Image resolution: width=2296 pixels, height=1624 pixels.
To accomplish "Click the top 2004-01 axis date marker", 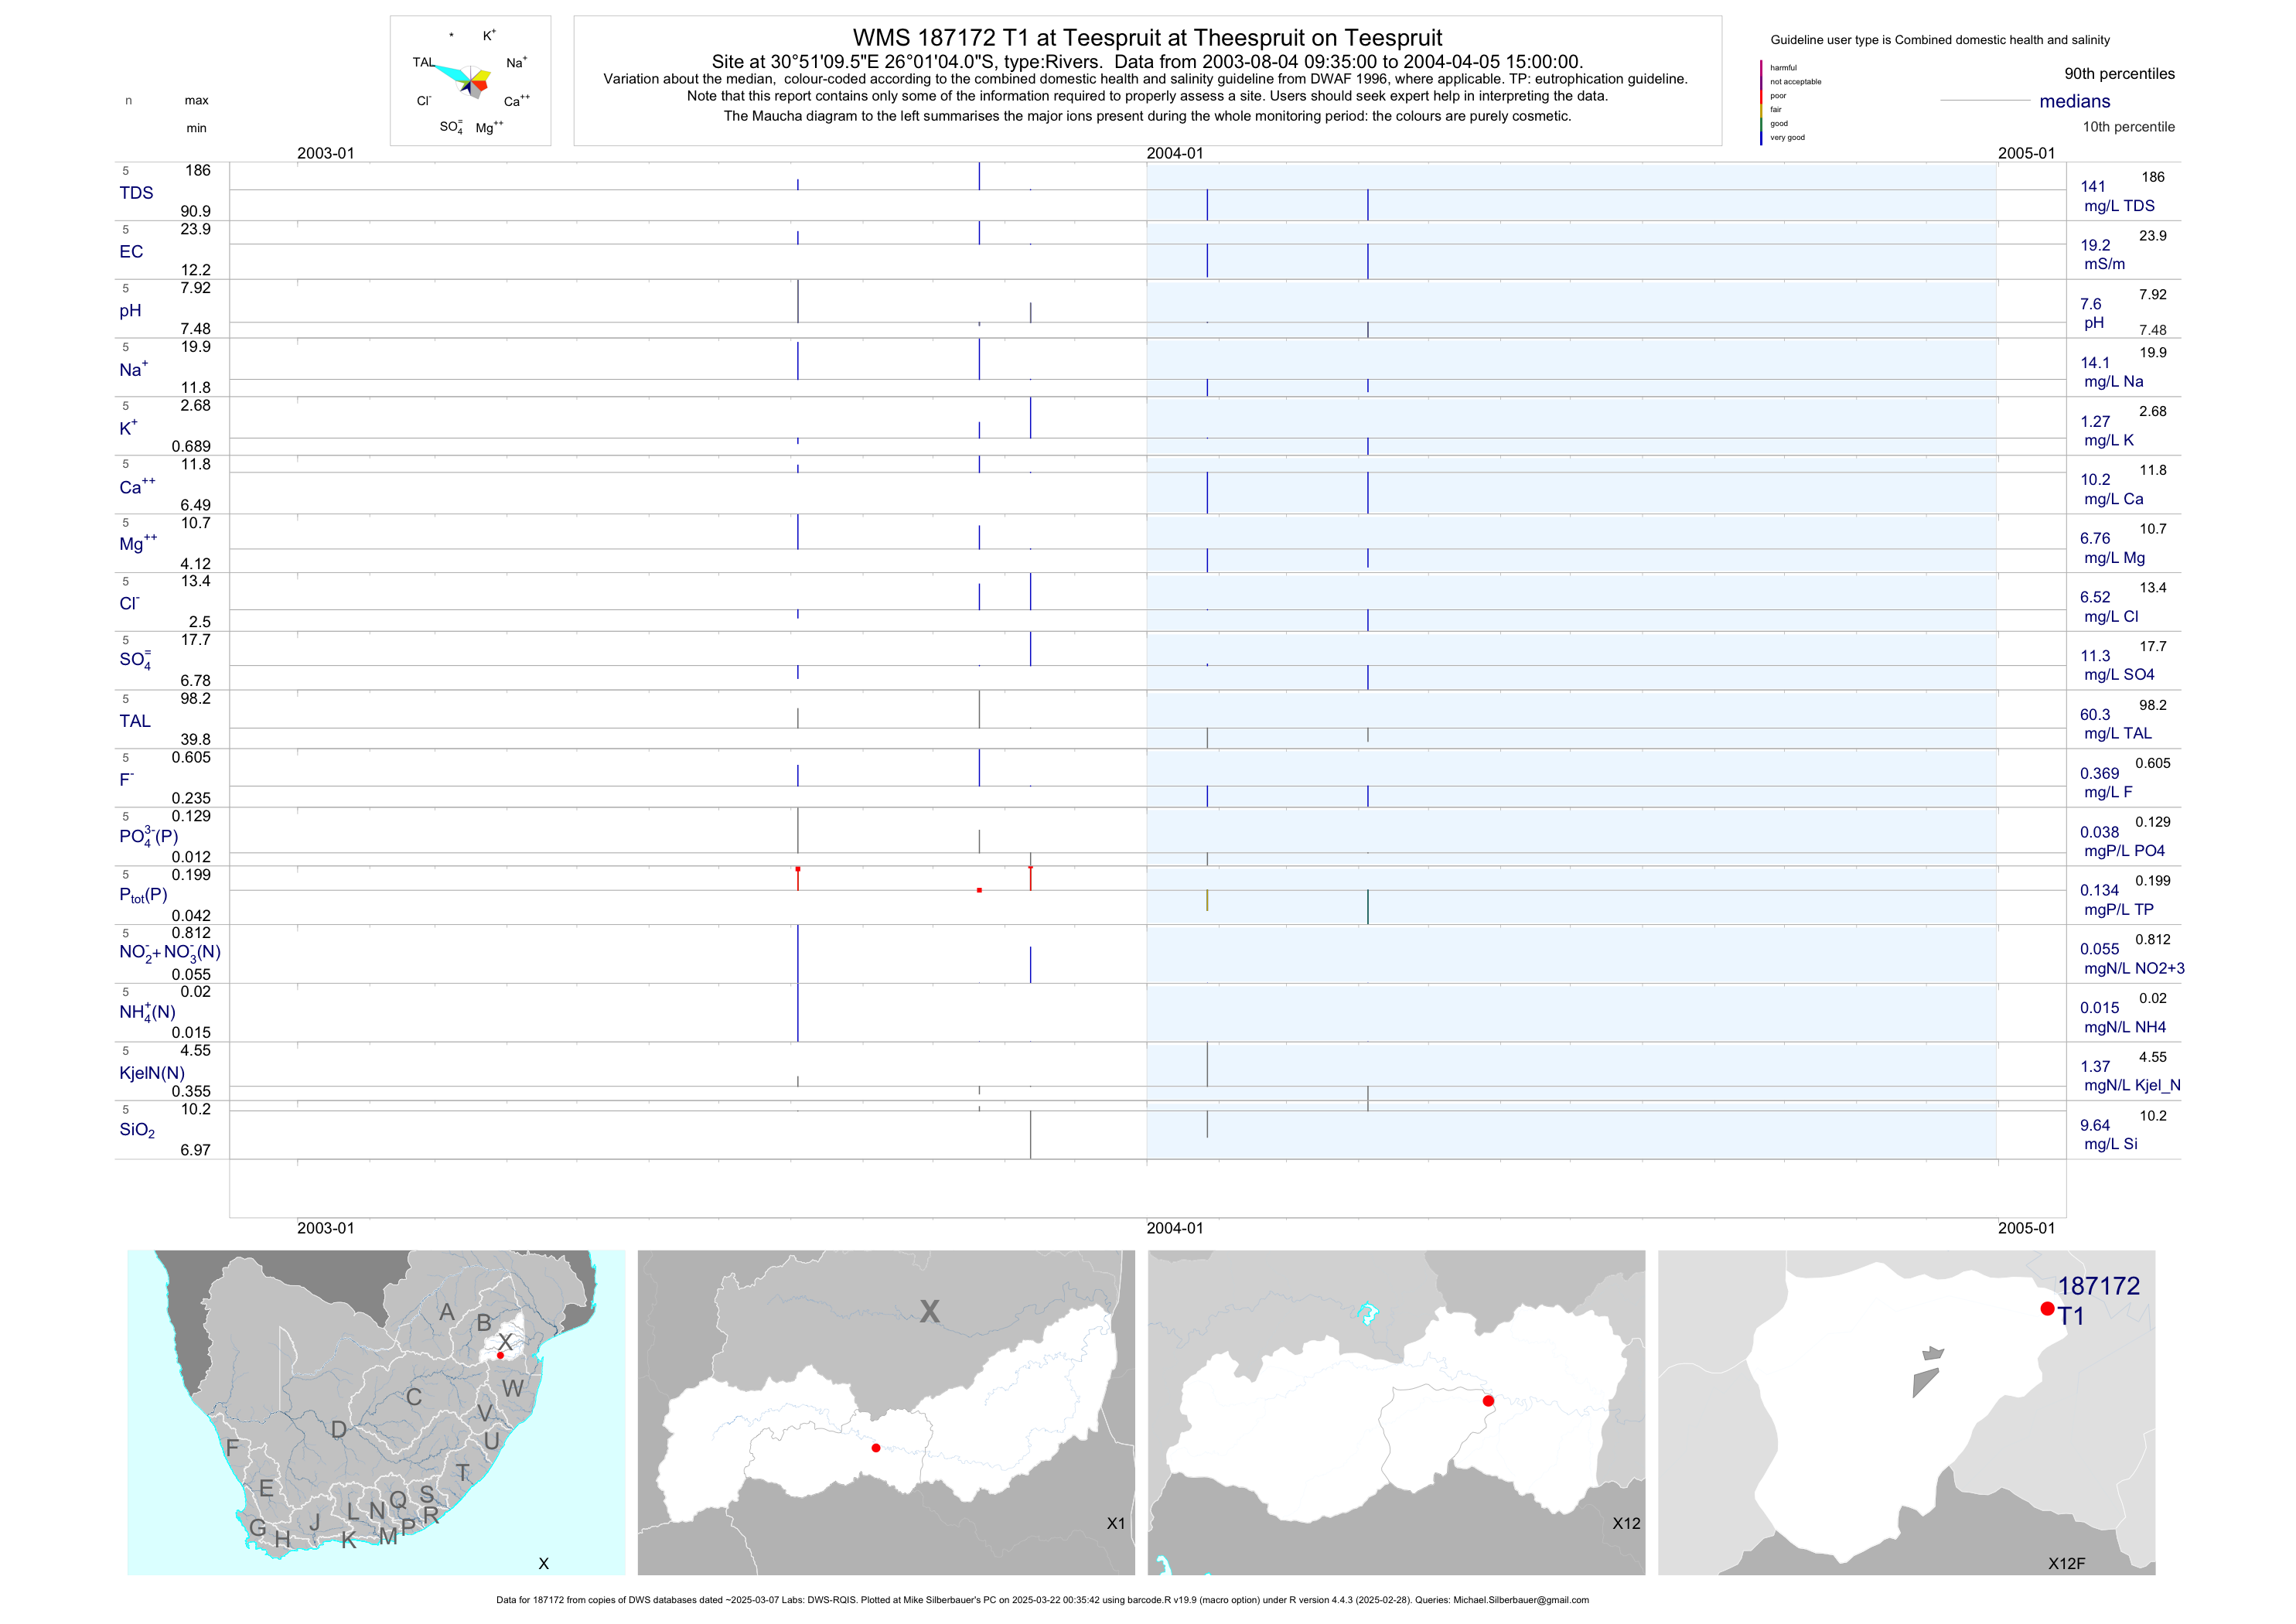I will click(x=1174, y=153).
